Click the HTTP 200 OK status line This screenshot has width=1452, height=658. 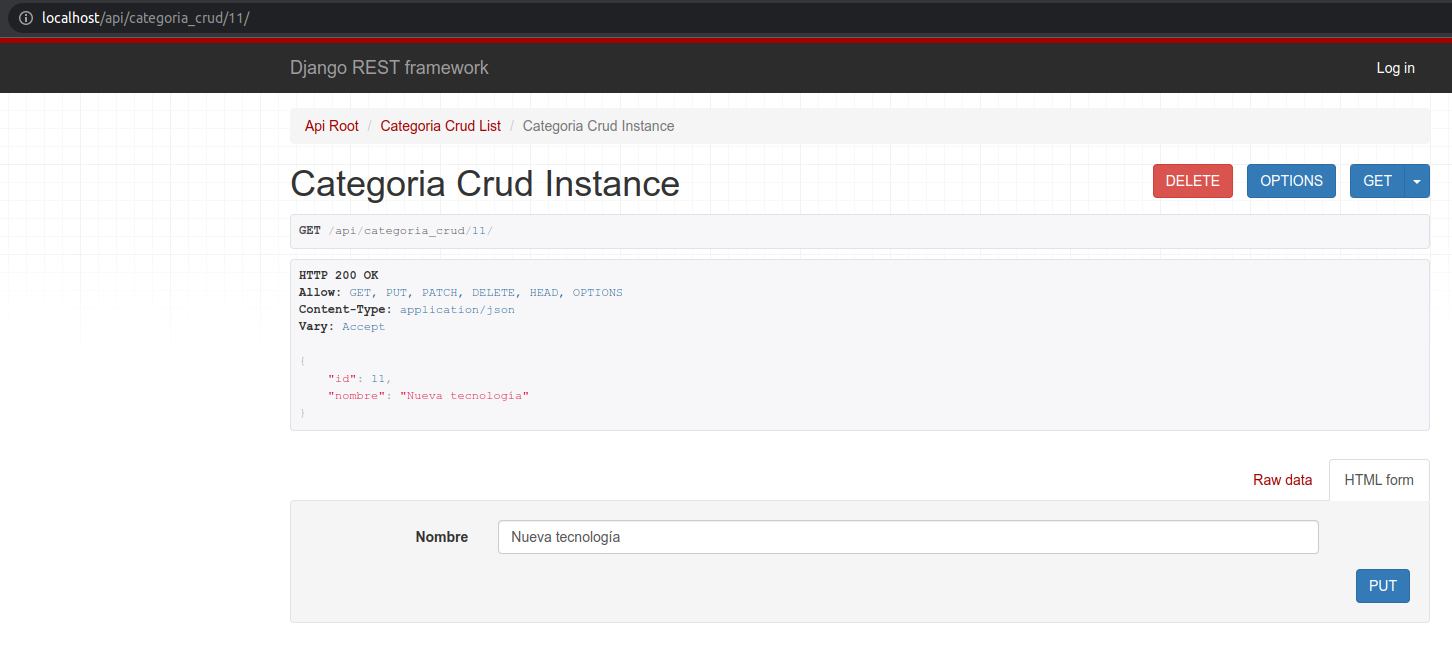(x=338, y=275)
